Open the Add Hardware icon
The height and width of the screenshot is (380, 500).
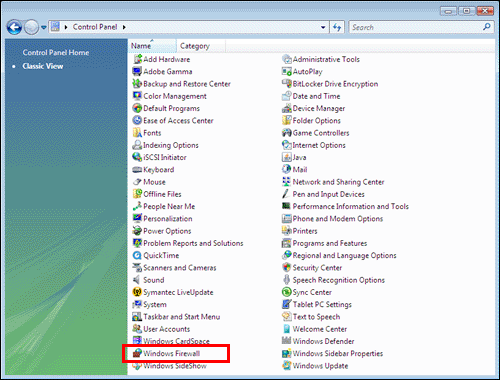[x=137, y=59]
